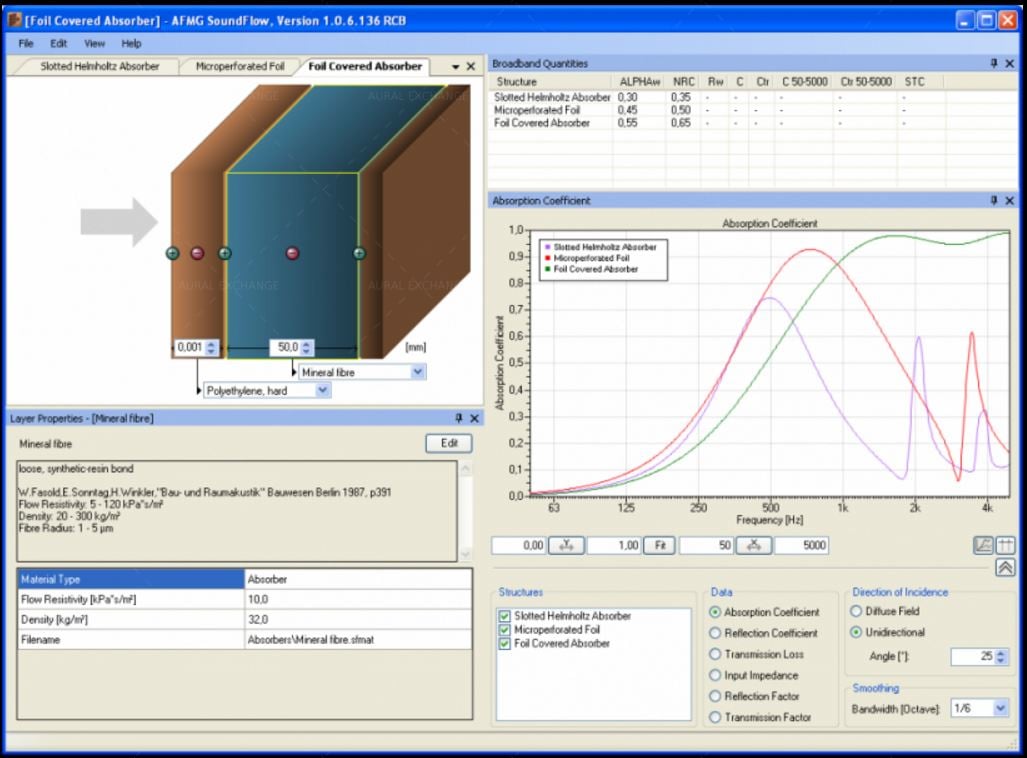Click the Edit button in Layer Properties
The image size is (1027, 758).
448,443
